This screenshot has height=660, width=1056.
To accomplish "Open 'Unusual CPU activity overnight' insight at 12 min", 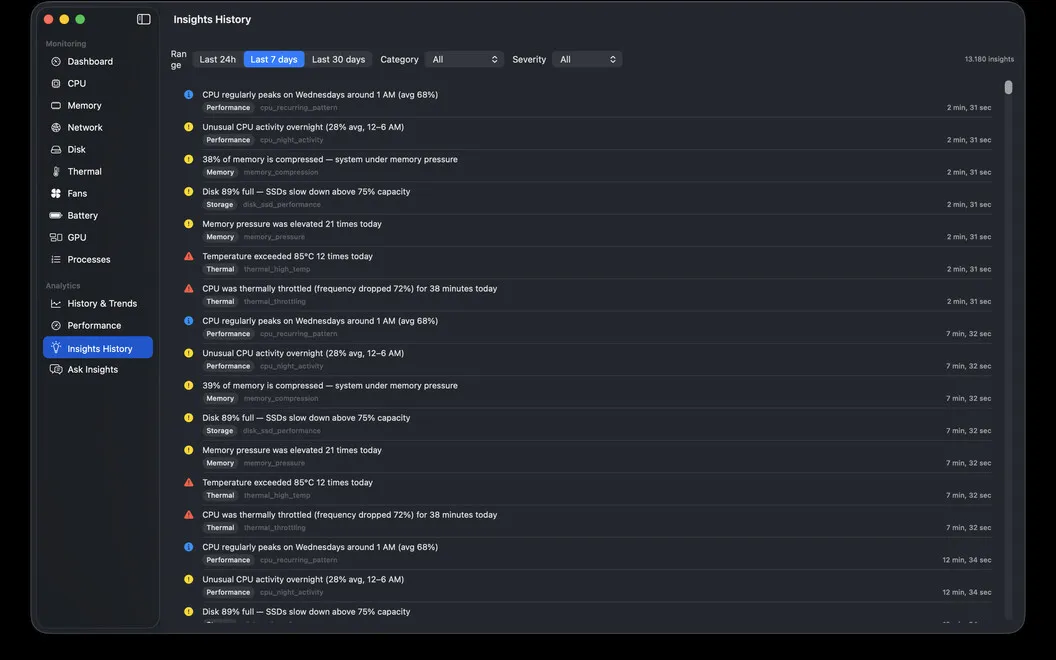I will pyautogui.click(x=587, y=585).
